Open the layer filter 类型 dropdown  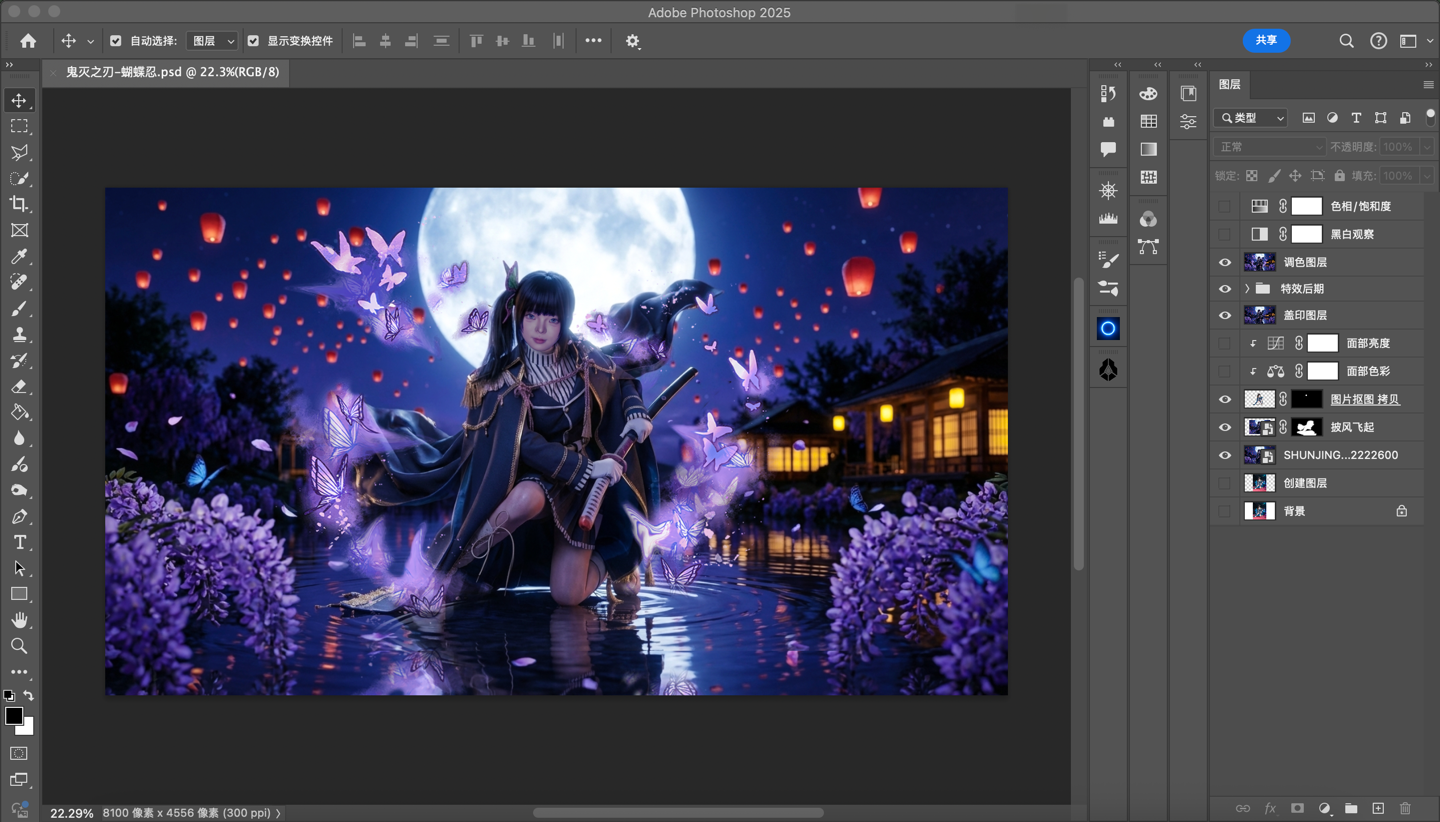1251,118
